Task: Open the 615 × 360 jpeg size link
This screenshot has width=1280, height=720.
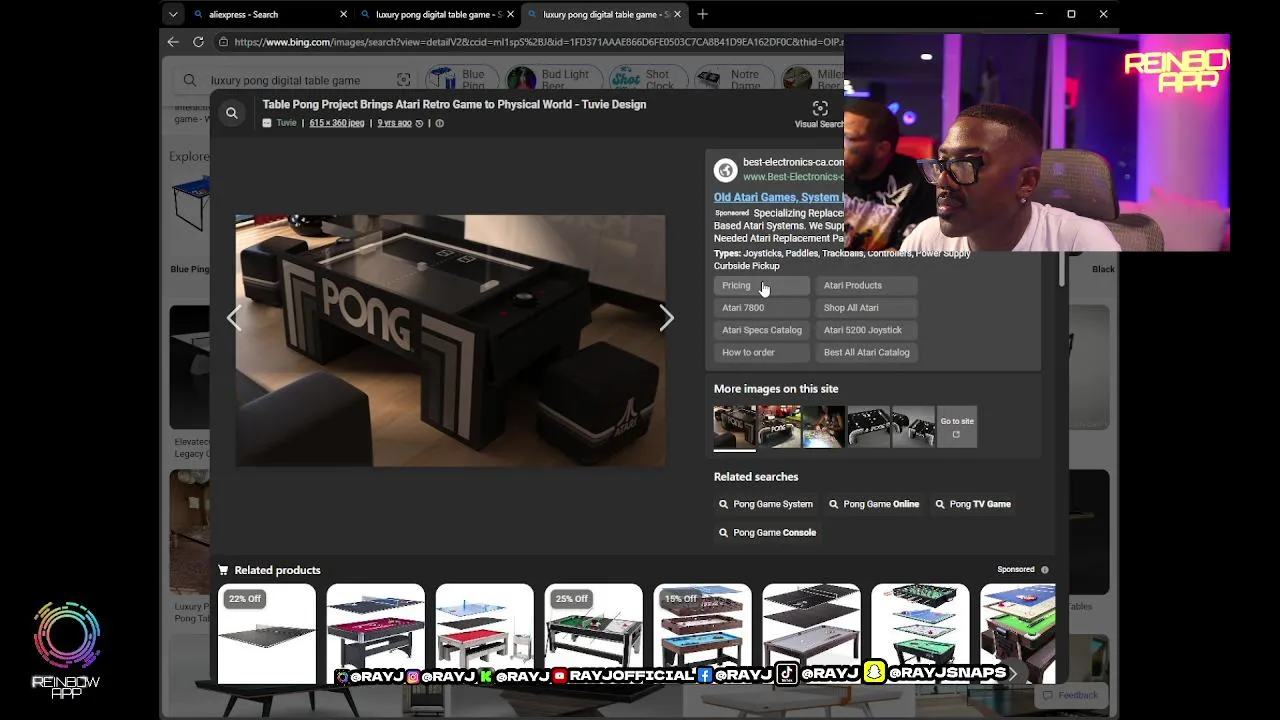Action: point(336,123)
